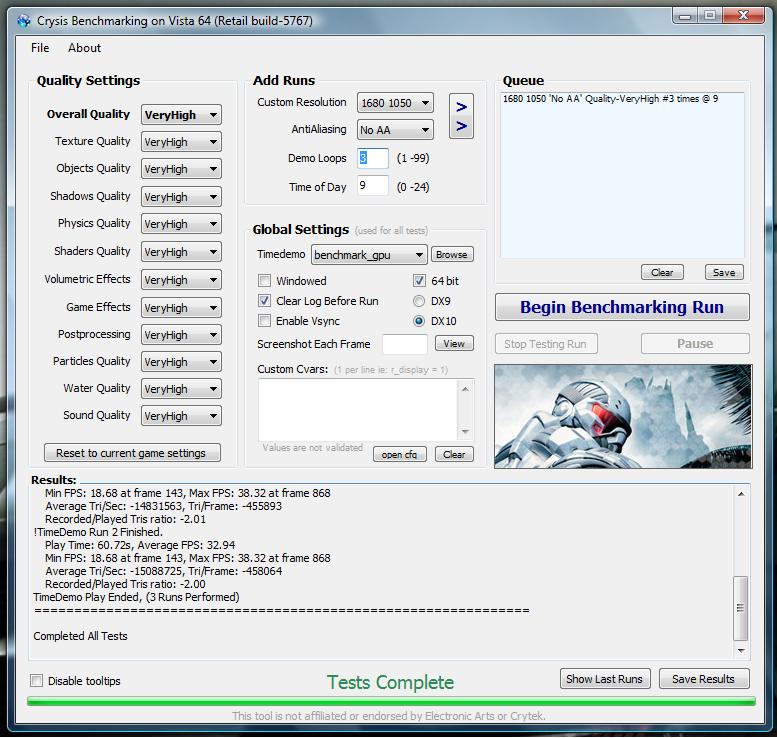This screenshot has width=777, height=738.
Task: Expand Postprocessing dropdown
Action: point(181,335)
